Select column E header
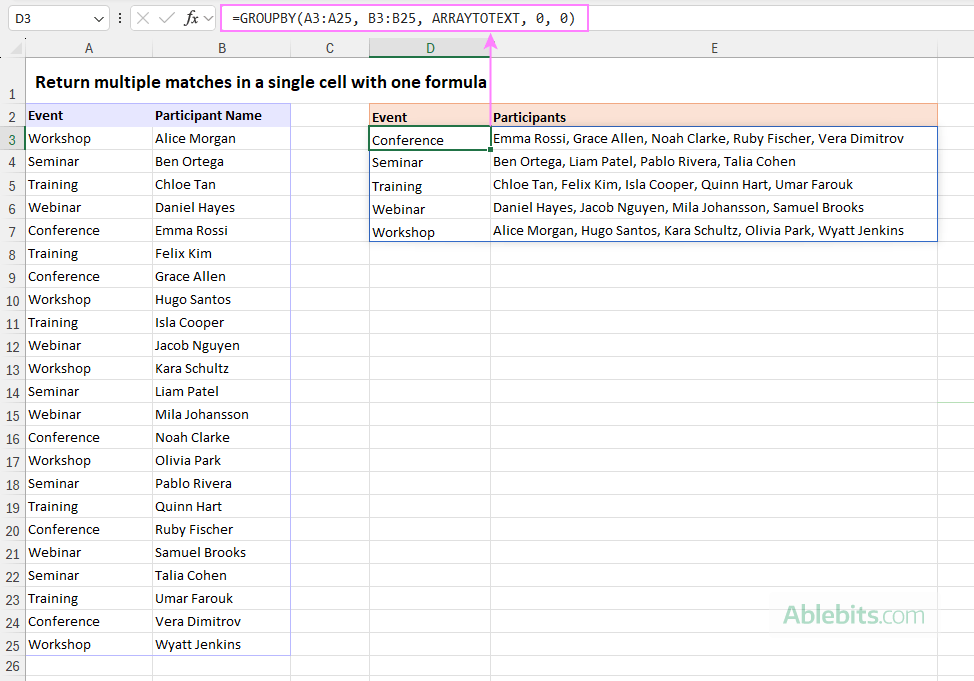Screen dimensions: 974x681 [714, 47]
